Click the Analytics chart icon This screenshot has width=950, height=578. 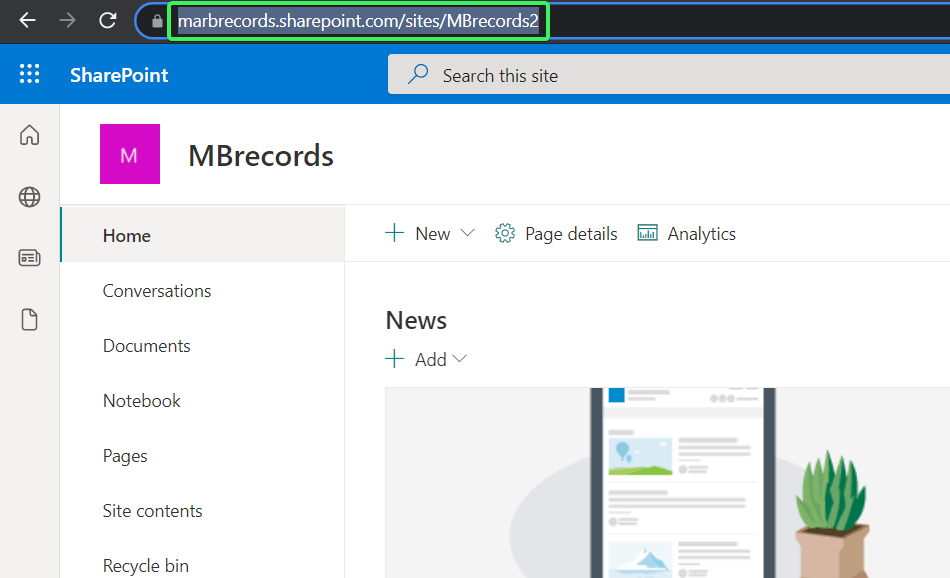(647, 233)
